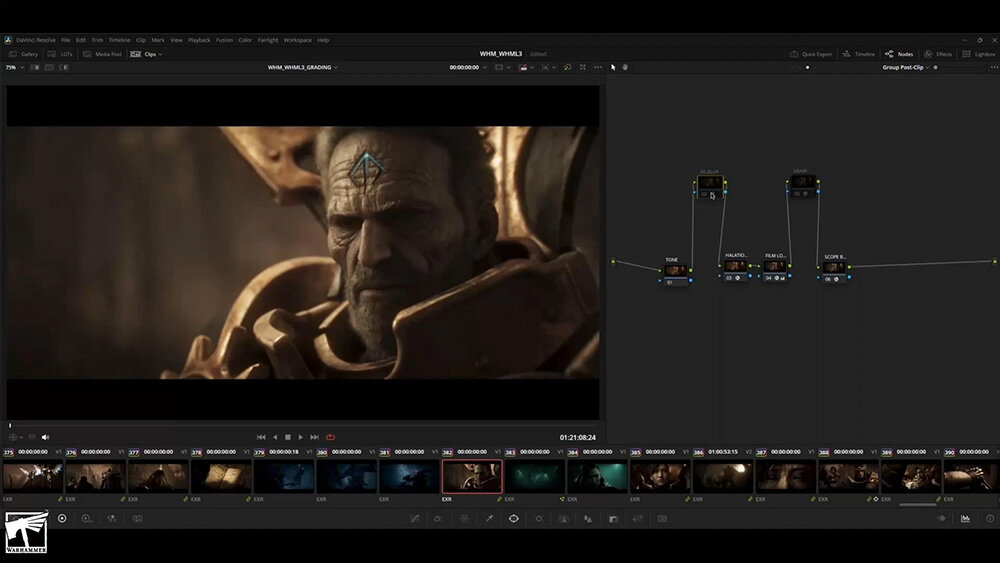Open the Gallery panel
The height and width of the screenshot is (563, 1000).
tap(23, 54)
